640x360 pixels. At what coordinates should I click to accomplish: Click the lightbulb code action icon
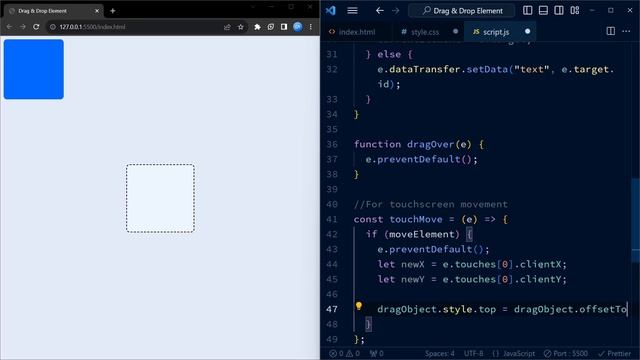358,306
